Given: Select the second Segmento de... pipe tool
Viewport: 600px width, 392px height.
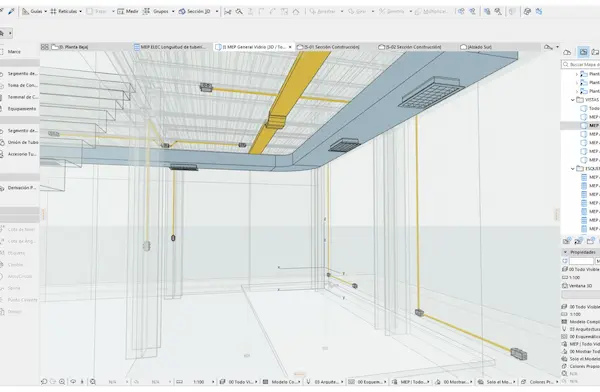Looking at the screenshot, I should coord(19,131).
